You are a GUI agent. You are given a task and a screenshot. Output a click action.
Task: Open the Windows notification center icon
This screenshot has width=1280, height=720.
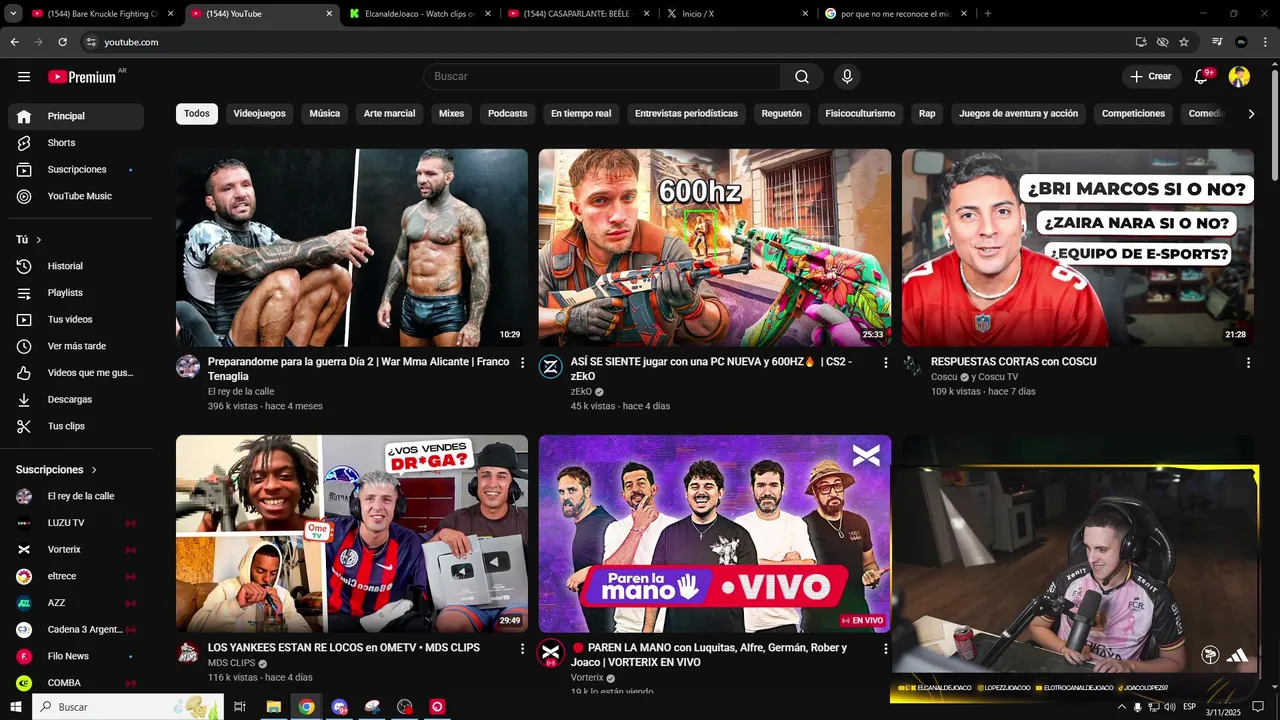tap(1258, 707)
